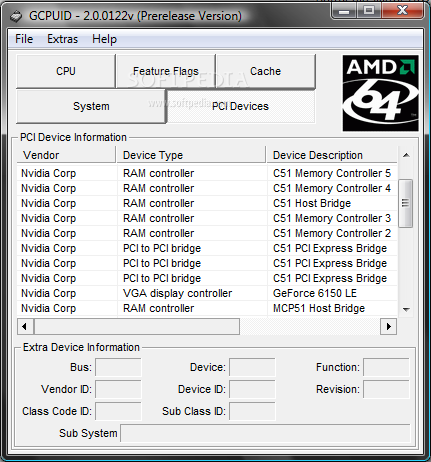This screenshot has height=462, width=431.
Task: Select the C51 Host Bridge row
Action: [207, 203]
